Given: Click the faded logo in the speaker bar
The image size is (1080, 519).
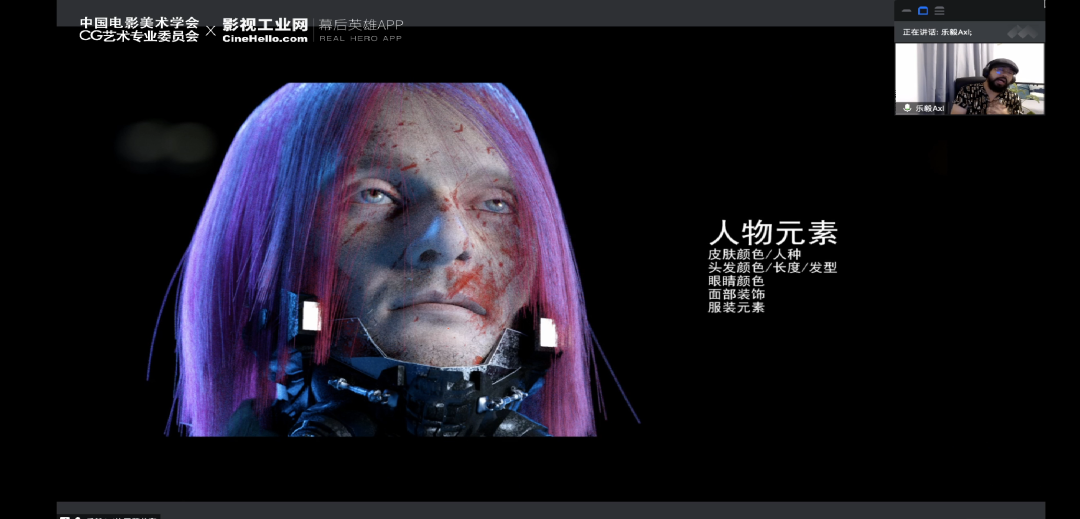Looking at the screenshot, I should pyautogui.click(x=1019, y=32).
